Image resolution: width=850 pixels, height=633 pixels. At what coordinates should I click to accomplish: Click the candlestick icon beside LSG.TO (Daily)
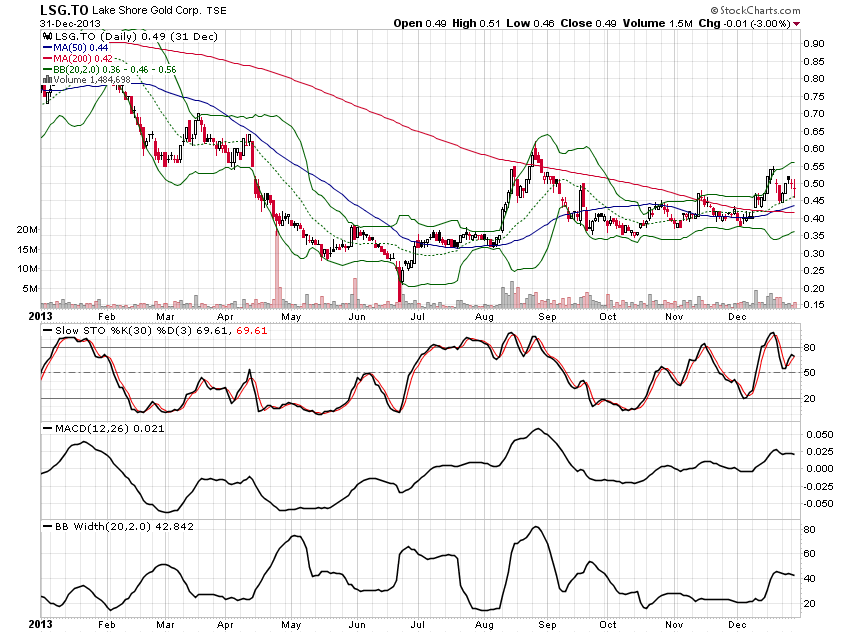48,36
